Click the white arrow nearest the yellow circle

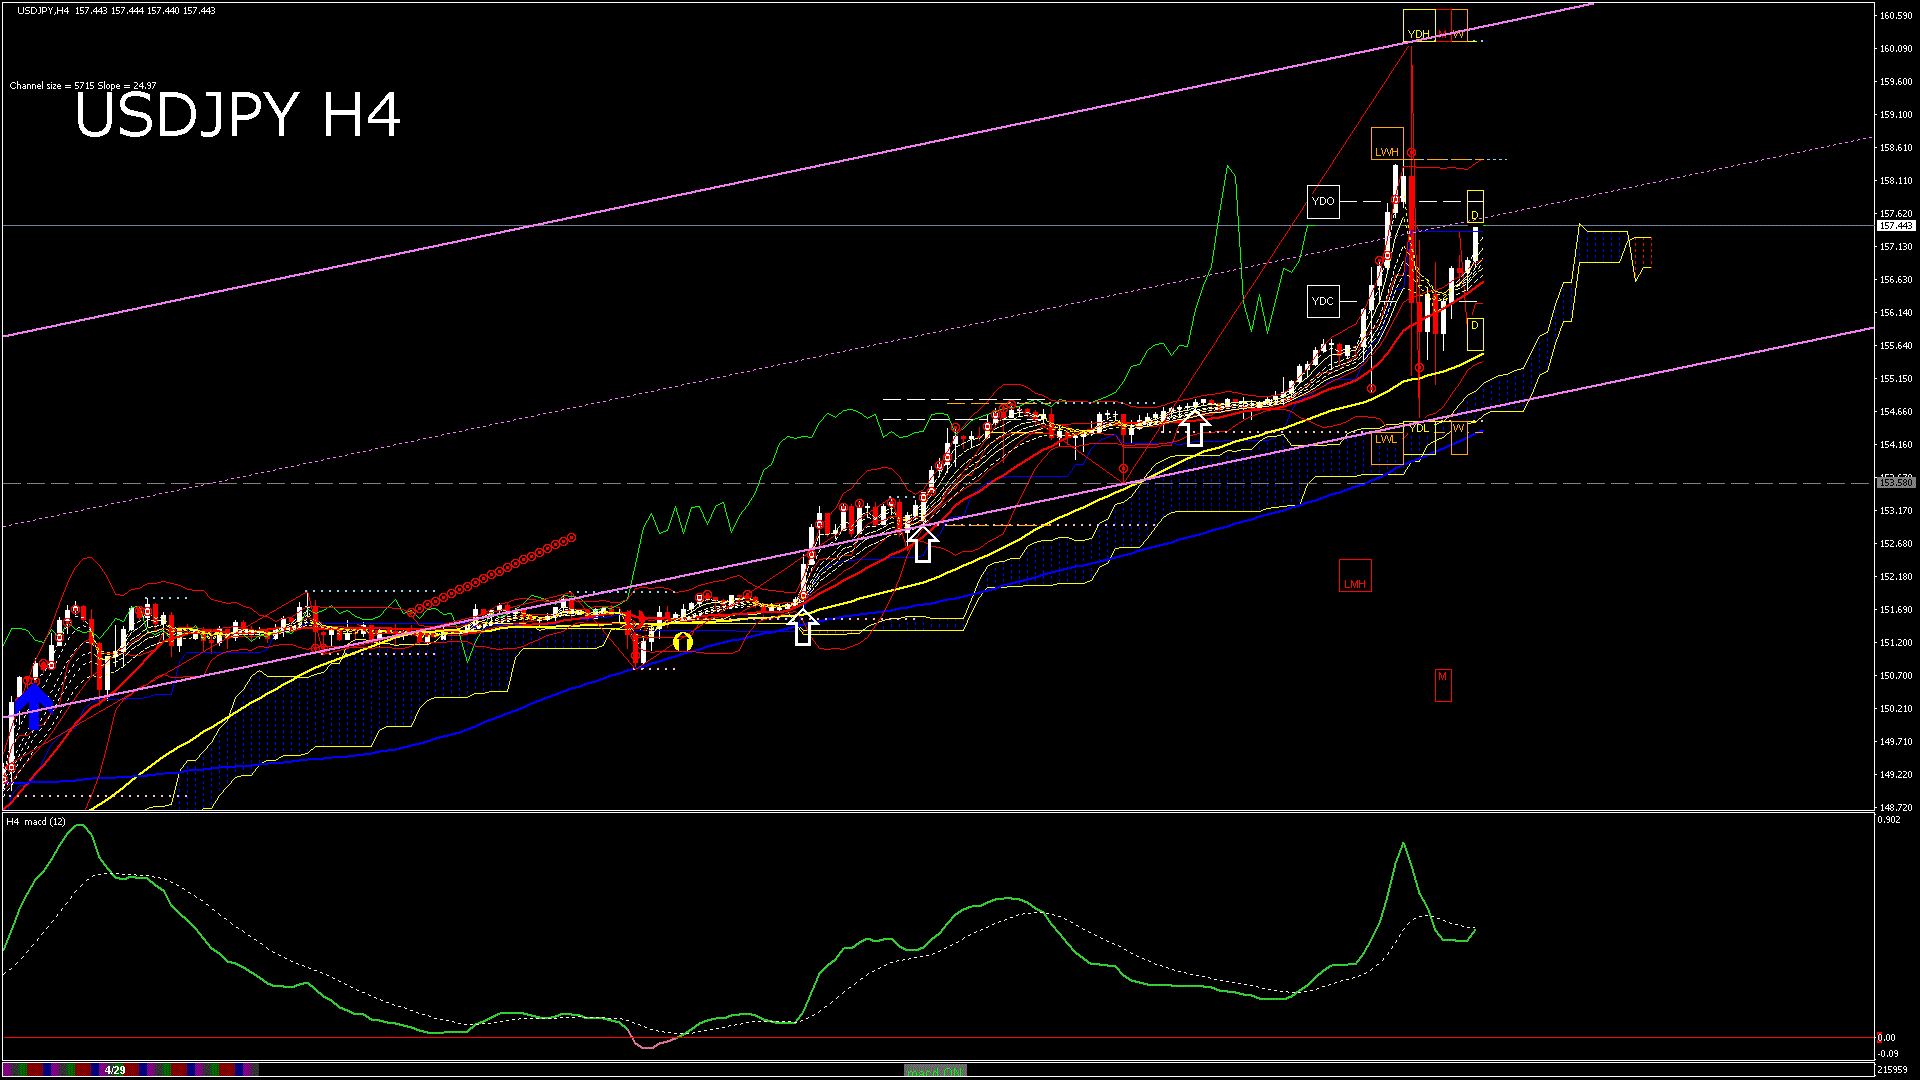click(803, 628)
